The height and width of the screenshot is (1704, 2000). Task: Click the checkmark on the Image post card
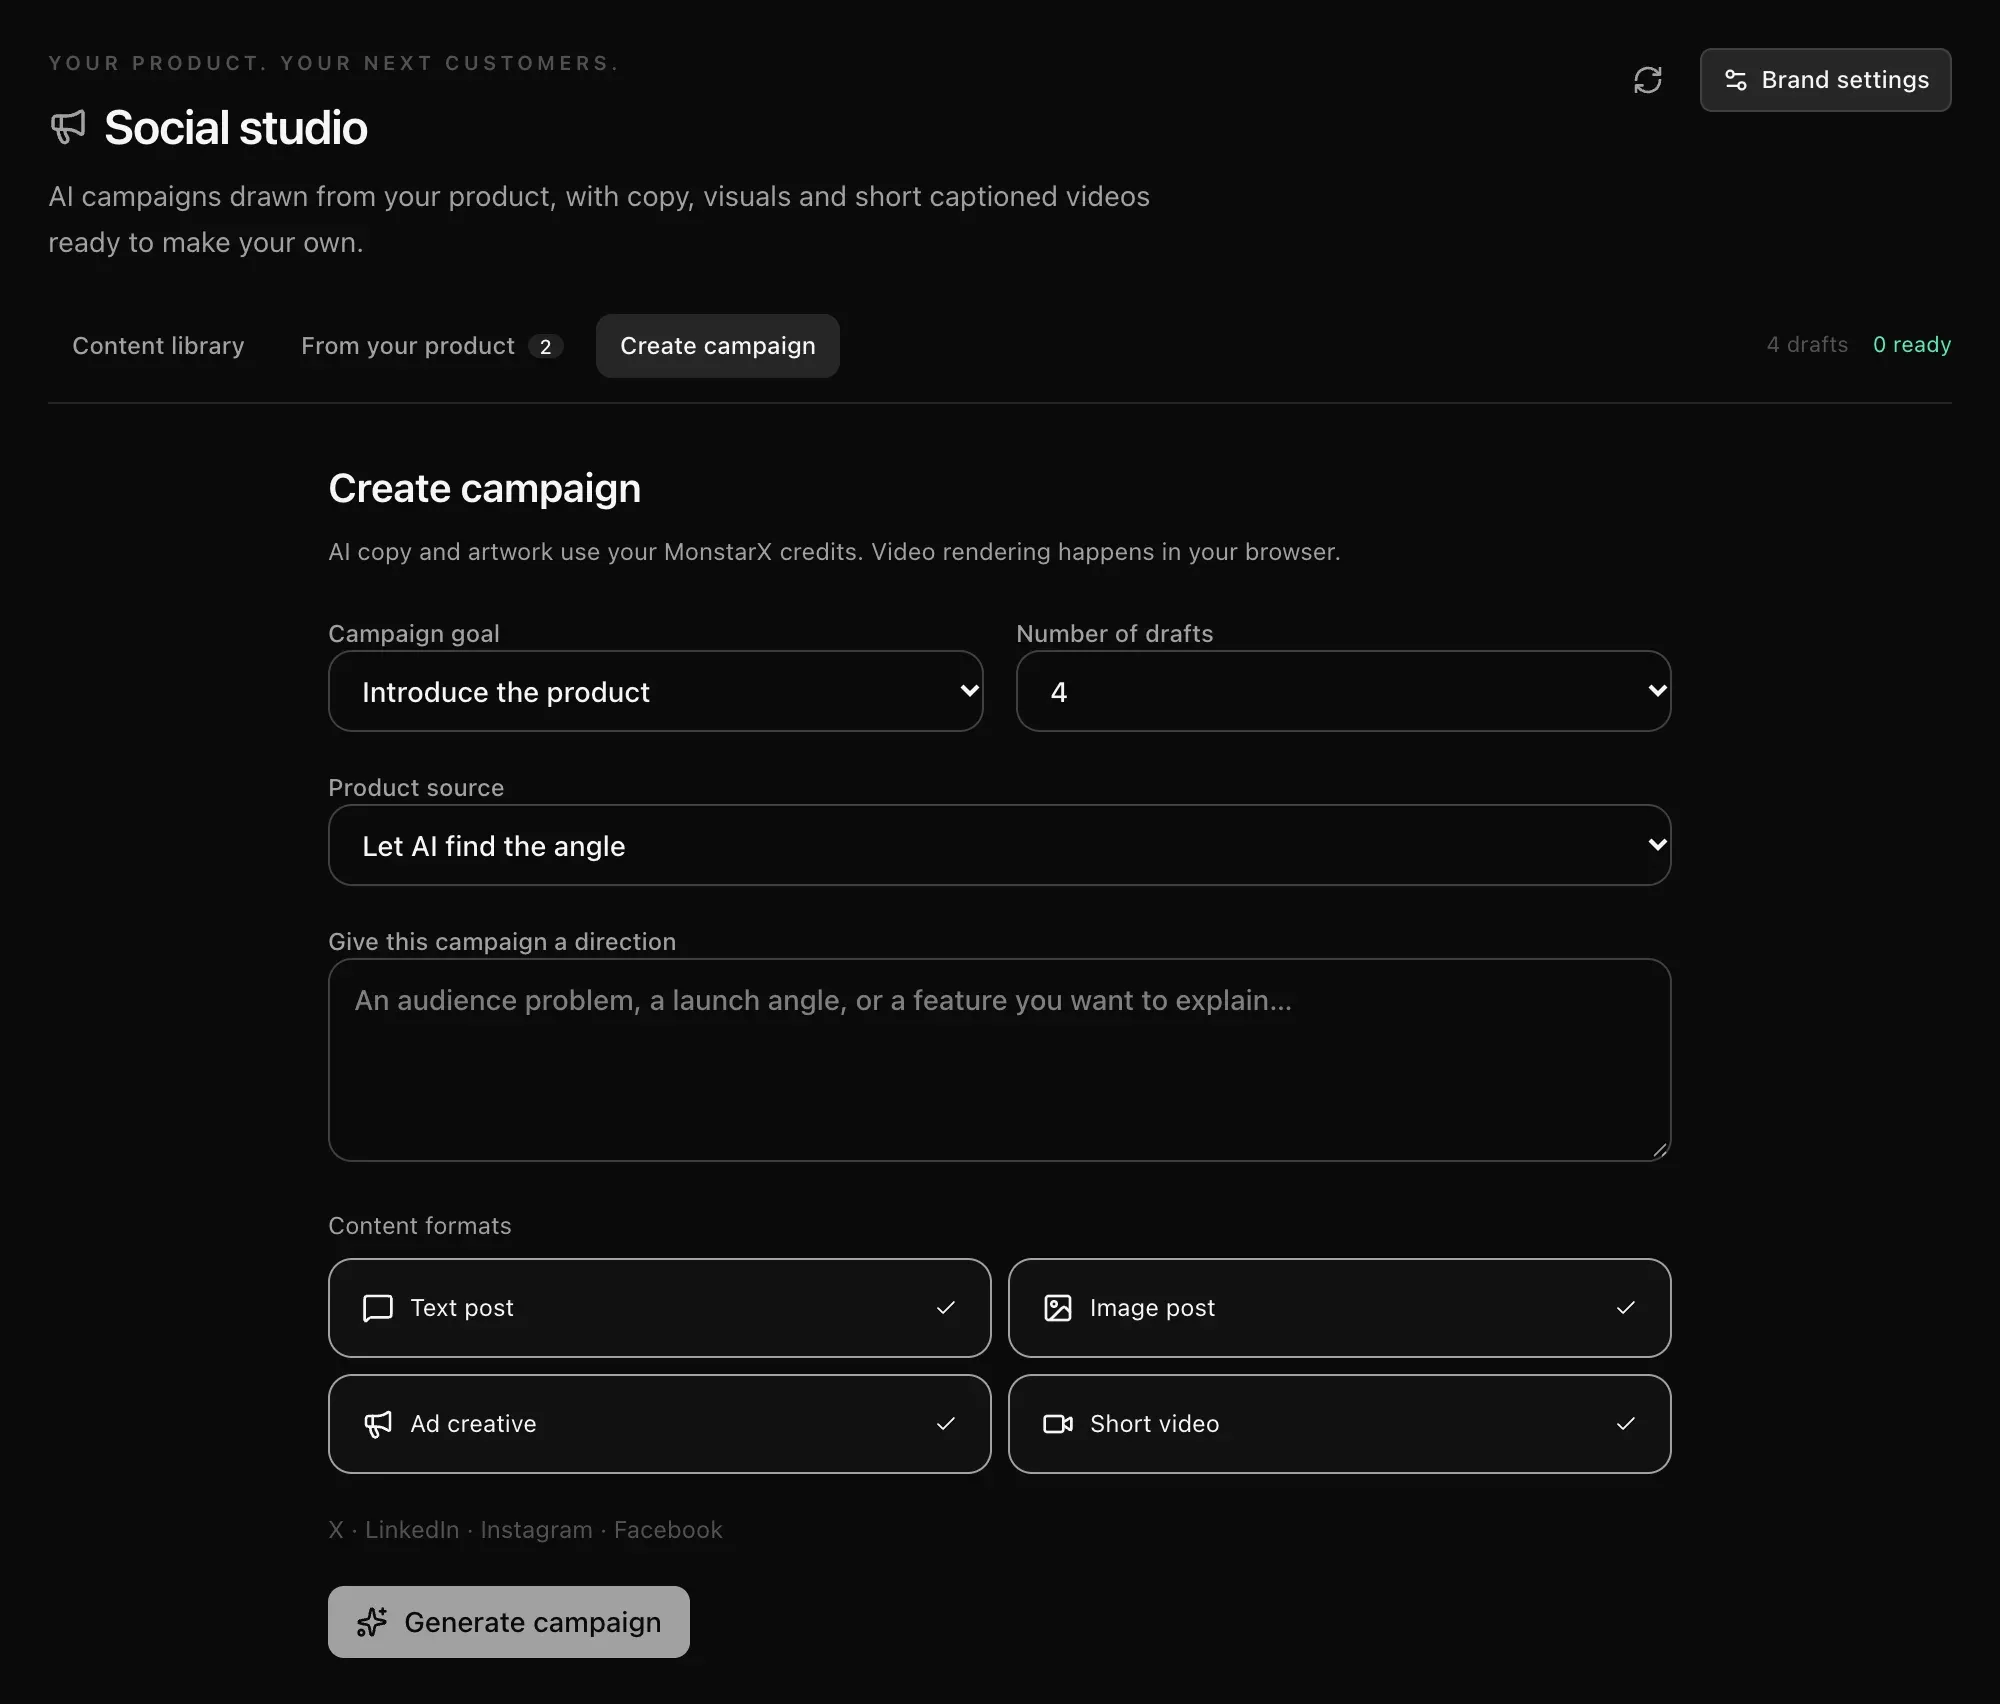pos(1625,1308)
